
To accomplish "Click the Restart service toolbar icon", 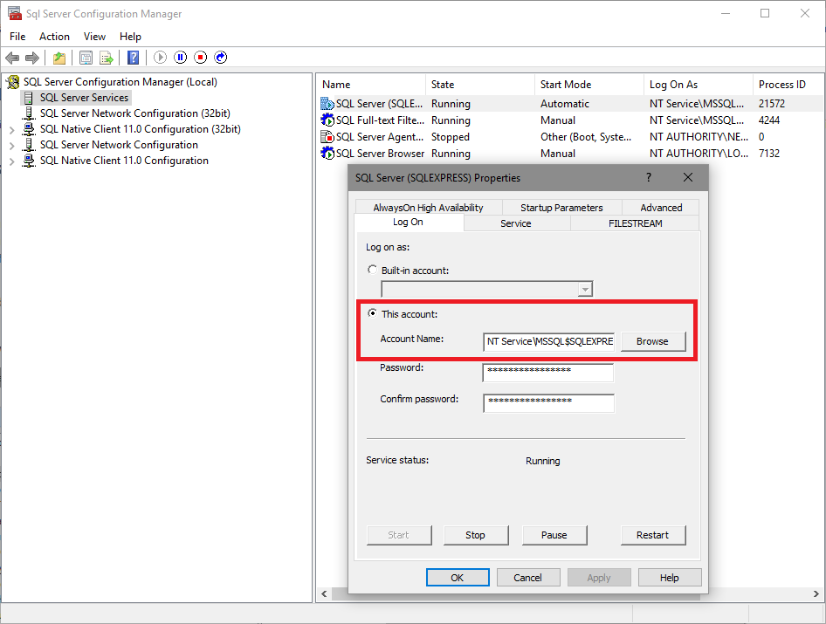I will pos(222,57).
